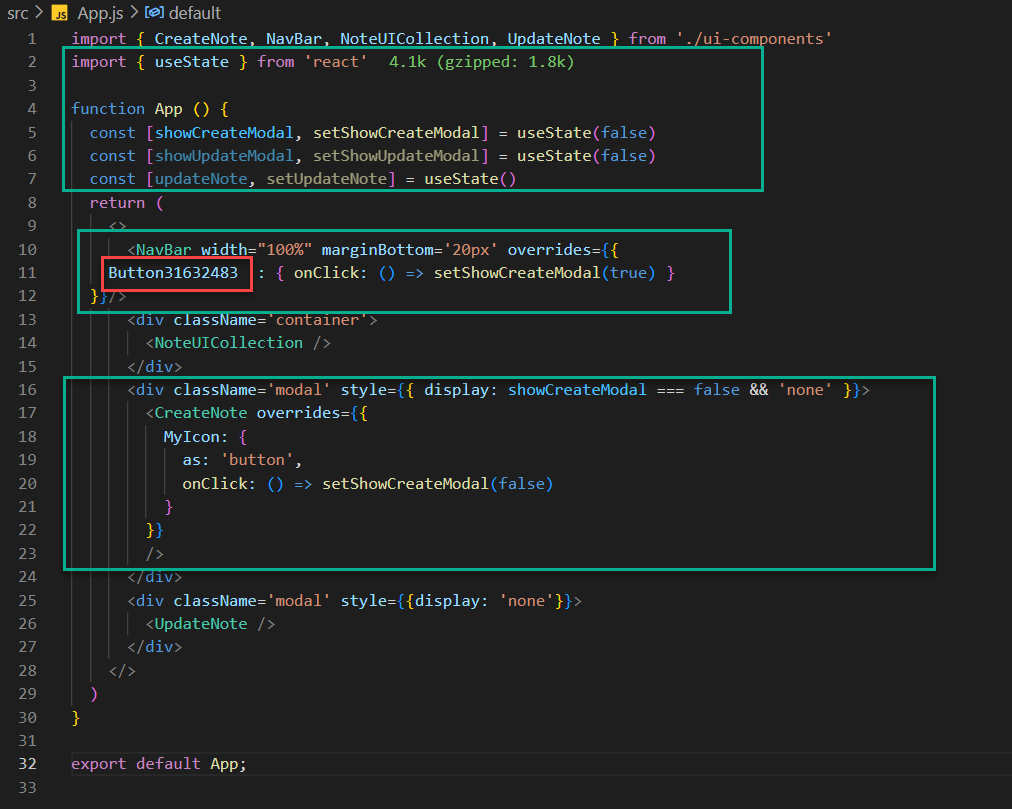Click the 'return' keyword on line 8
Viewport: 1012px width, 809px height.
point(117,203)
